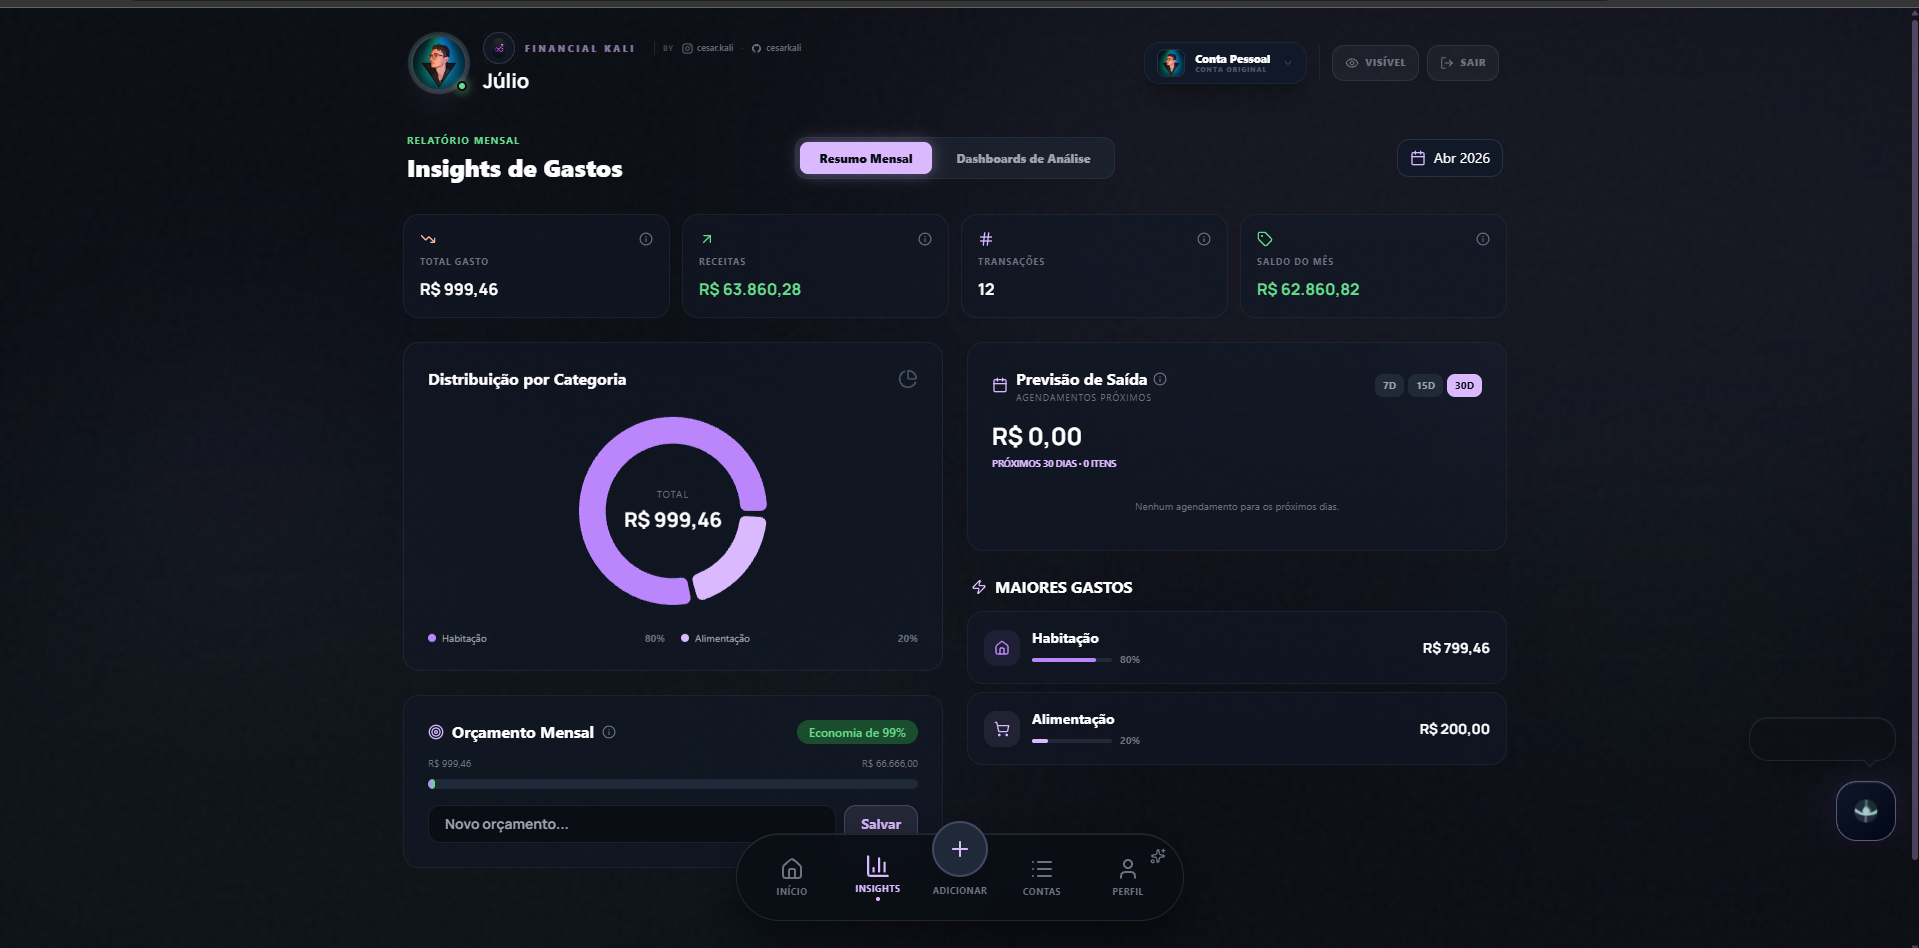The width and height of the screenshot is (1919, 948).
Task: Click the pie chart icon on Distribuição por Categoria
Action: (907, 379)
